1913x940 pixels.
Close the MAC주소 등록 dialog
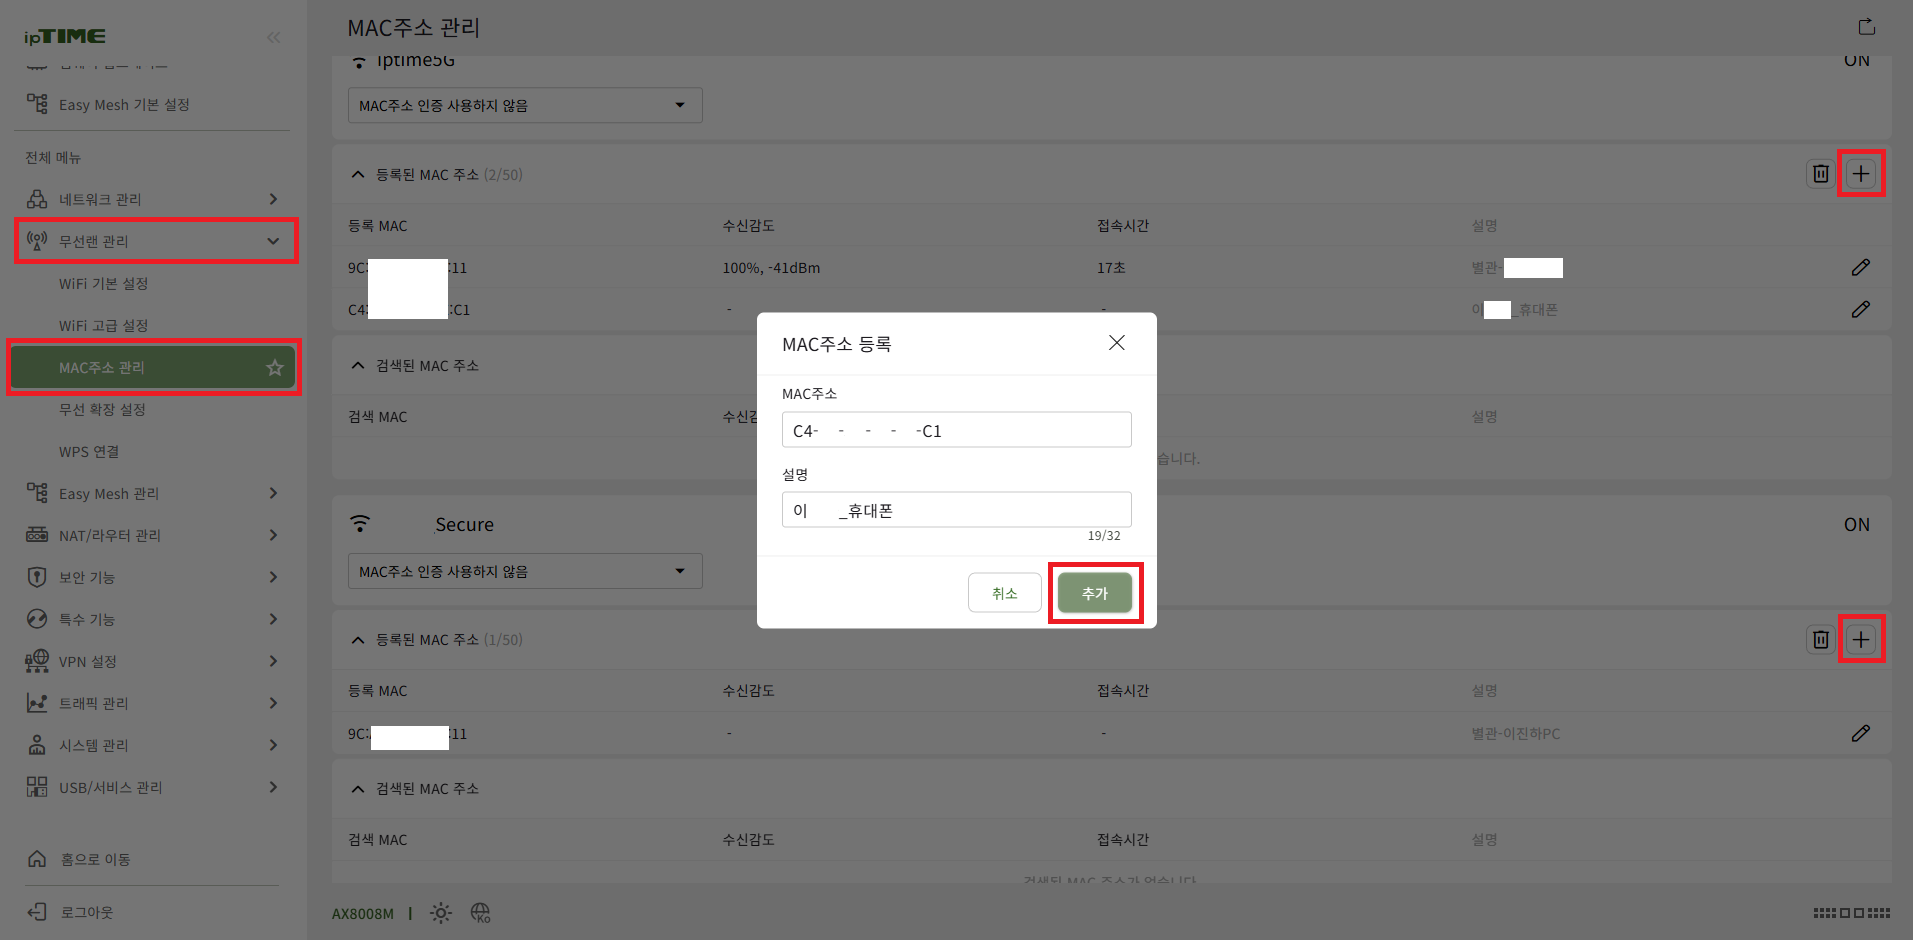[x=1117, y=343]
